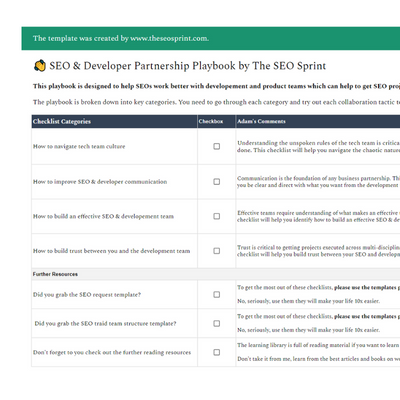Image resolution: width=400 pixels, height=400 pixels.
Task: Check the SEO request template checkbox
Action: point(217,295)
